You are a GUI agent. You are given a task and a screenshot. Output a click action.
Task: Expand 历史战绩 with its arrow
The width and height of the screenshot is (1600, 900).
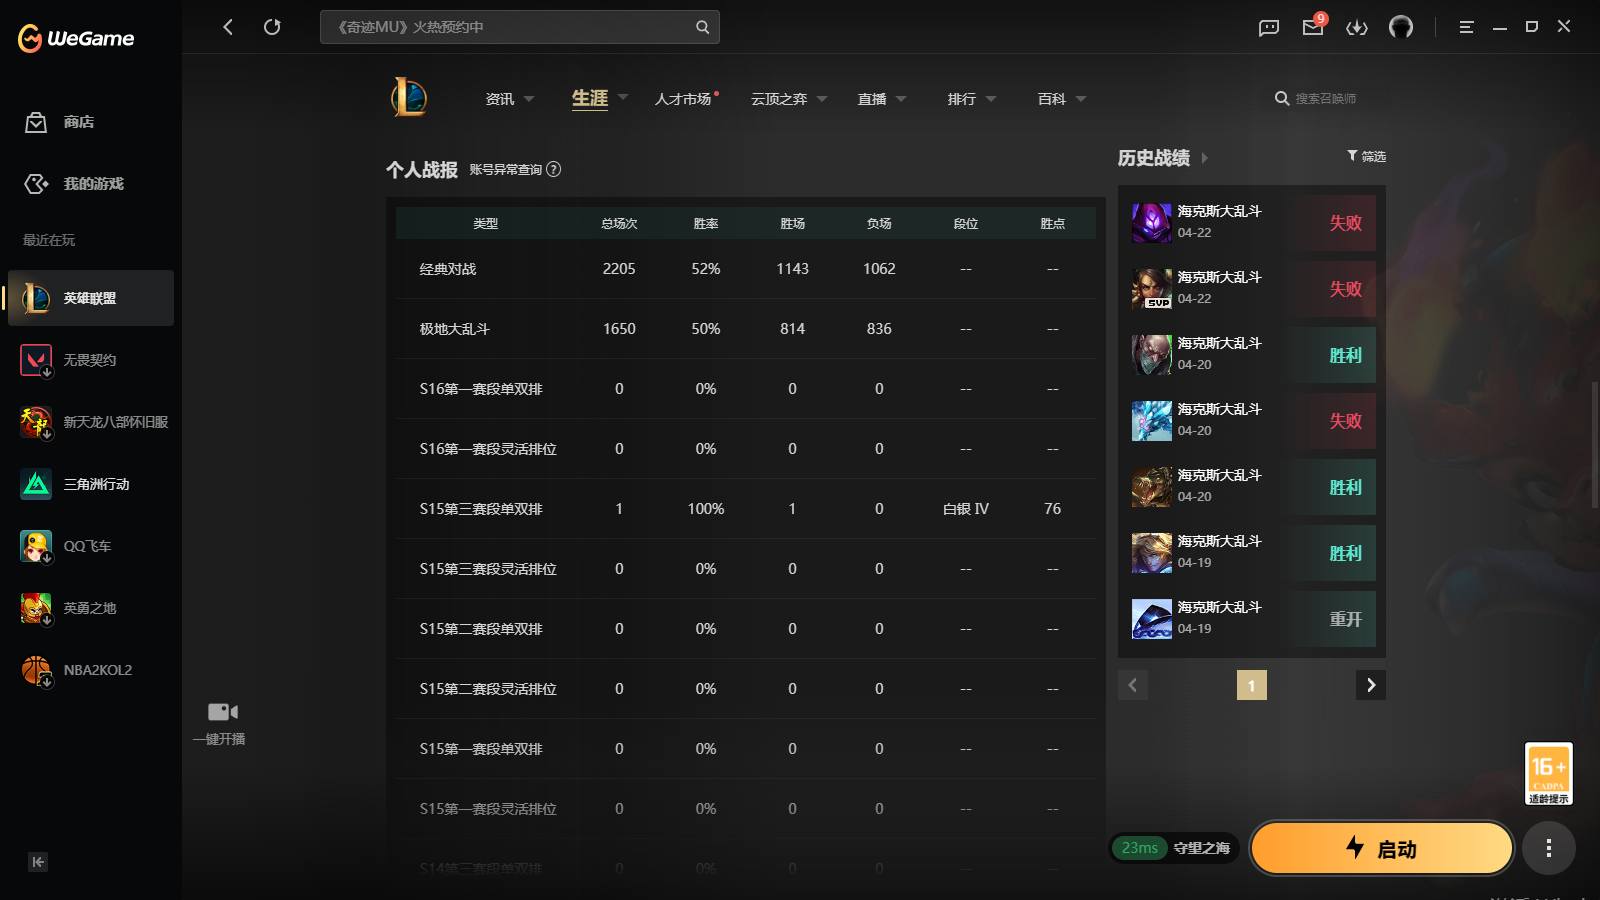pos(1205,158)
